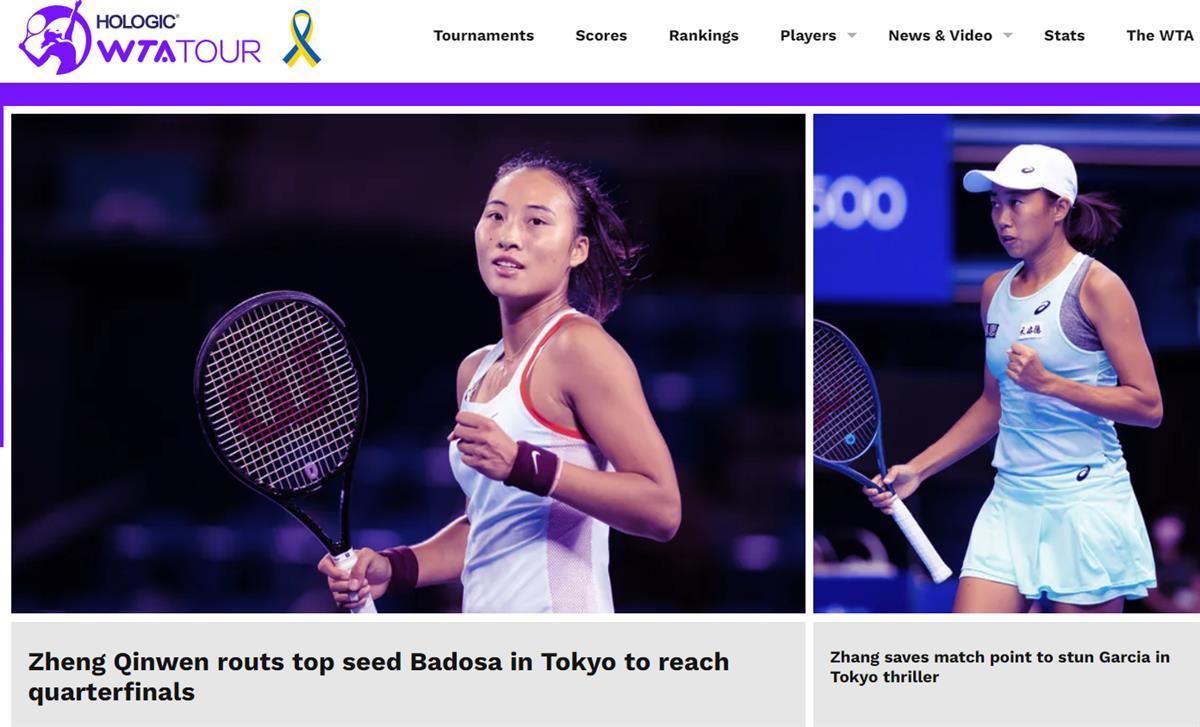1200x727 pixels.
Task: Select the News & Video nav link
Action: pyautogui.click(x=940, y=35)
